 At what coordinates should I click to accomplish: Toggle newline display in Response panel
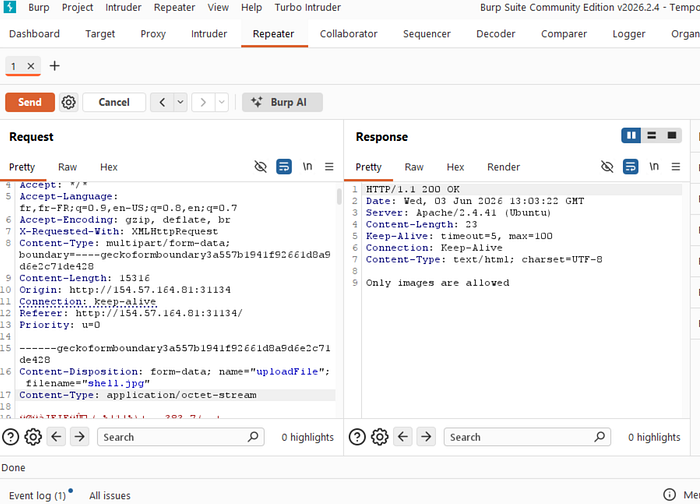[654, 167]
